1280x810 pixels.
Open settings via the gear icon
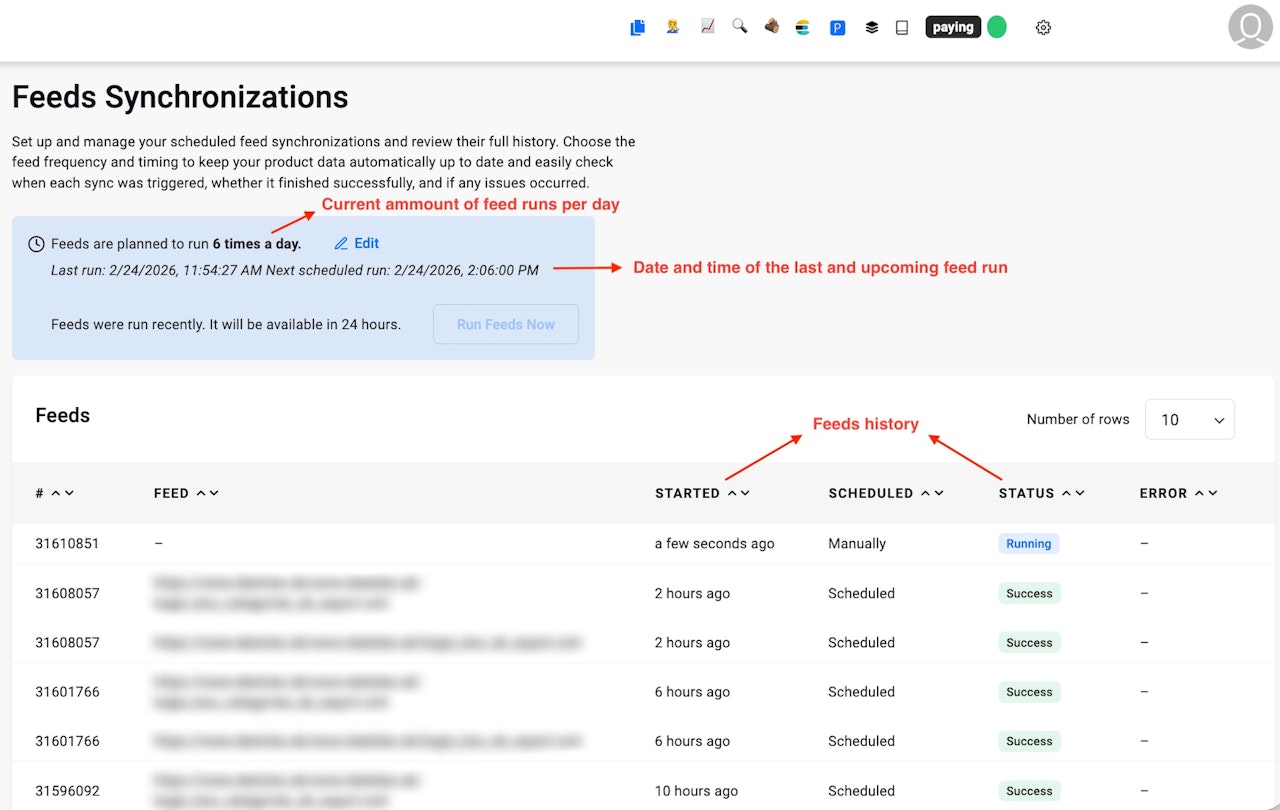[1043, 28]
